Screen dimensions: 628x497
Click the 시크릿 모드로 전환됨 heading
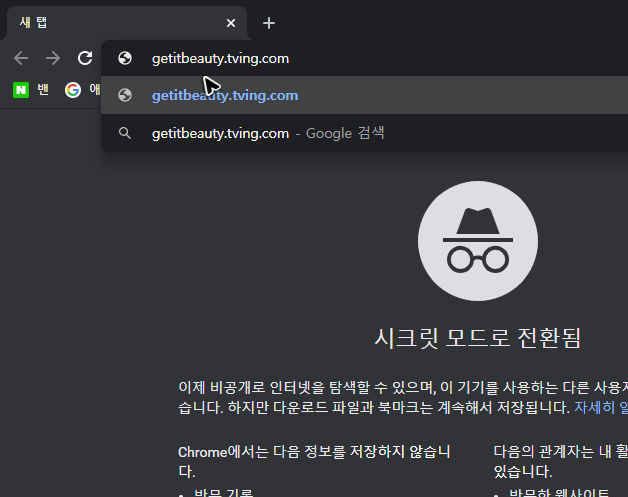[x=477, y=338]
